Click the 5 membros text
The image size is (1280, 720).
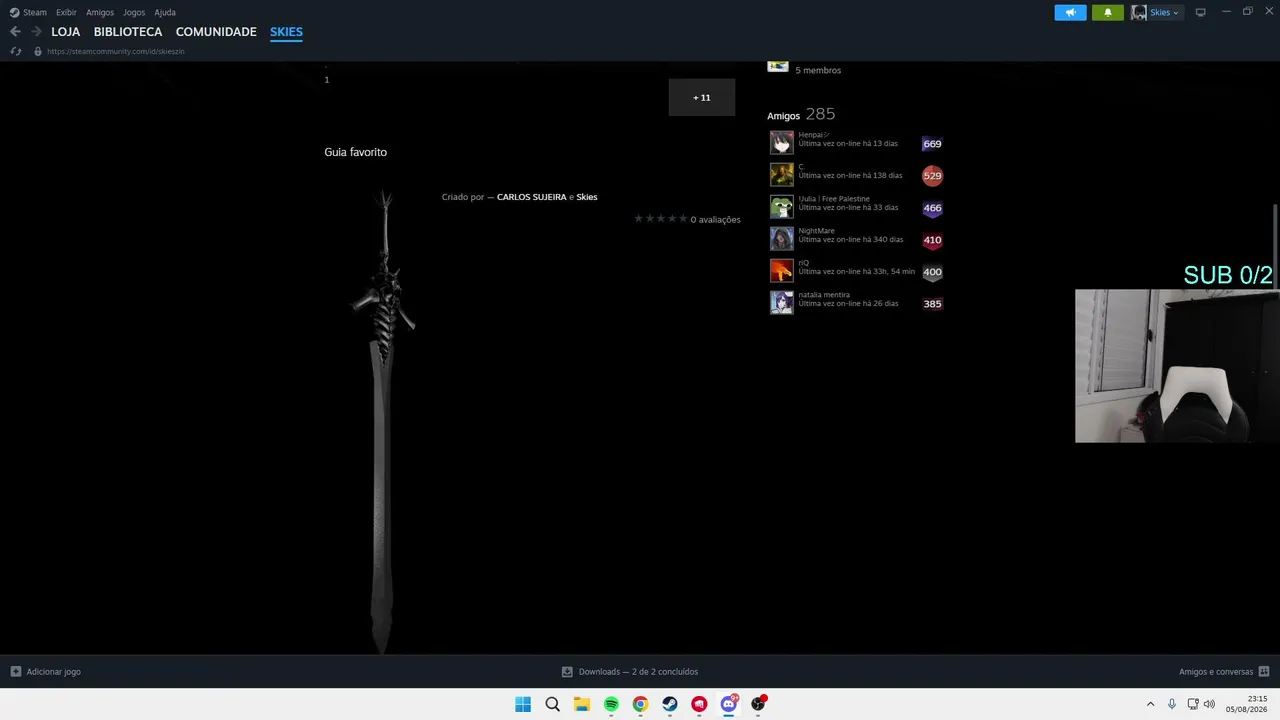pos(818,70)
